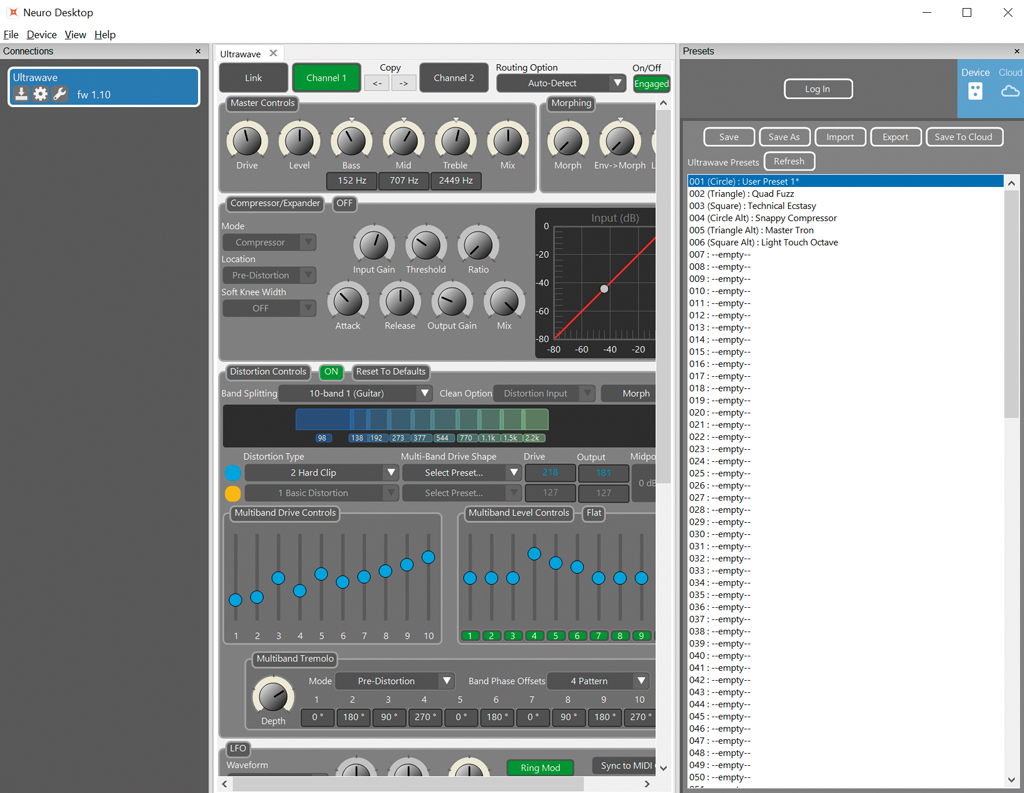
Task: Click the Env->Morph knob
Action: pos(620,140)
